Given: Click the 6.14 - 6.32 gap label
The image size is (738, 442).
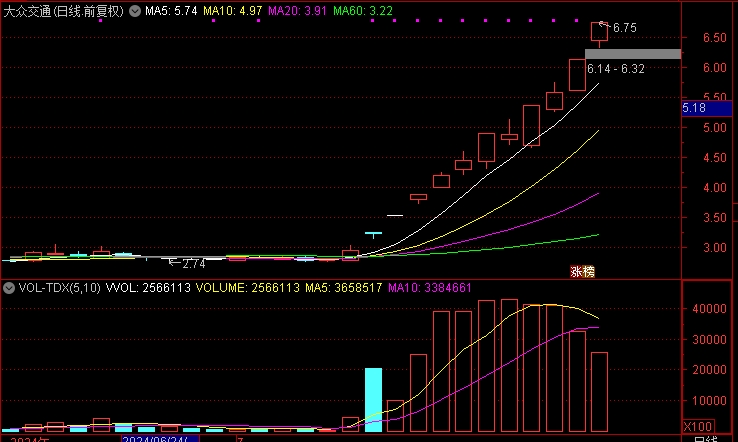Looking at the screenshot, I should pyautogui.click(x=616, y=69).
